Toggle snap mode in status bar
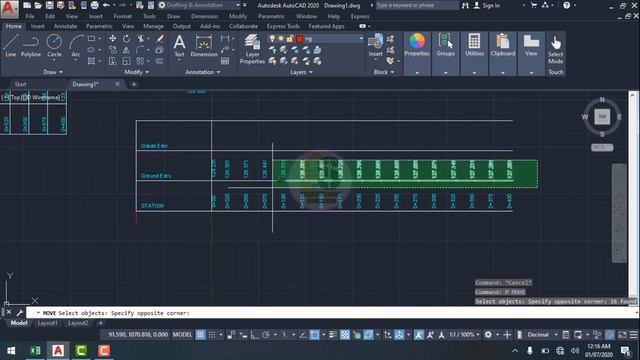This screenshot has height=360, width=640. [x=212, y=335]
